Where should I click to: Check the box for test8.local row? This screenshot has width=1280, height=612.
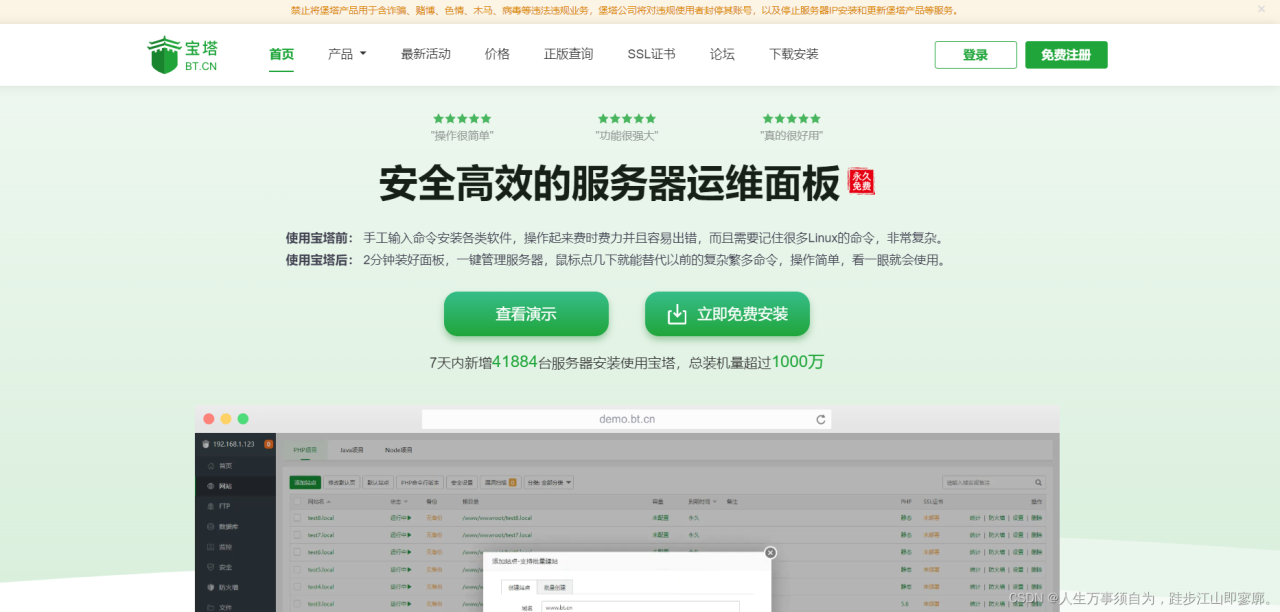pyautogui.click(x=296, y=518)
